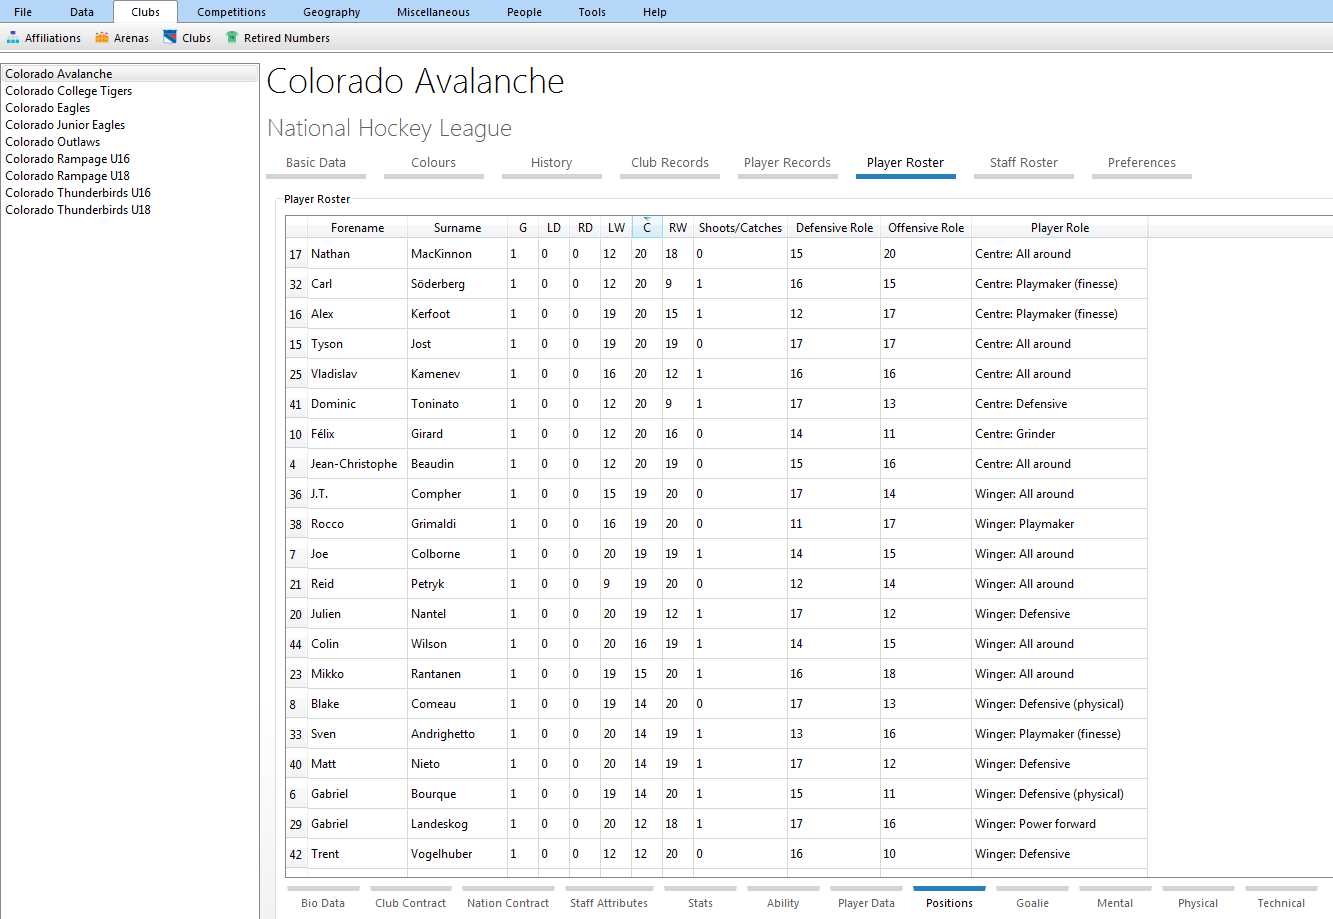Click the Andrighetto surname cell
This screenshot has width=1333, height=919.
(457, 734)
